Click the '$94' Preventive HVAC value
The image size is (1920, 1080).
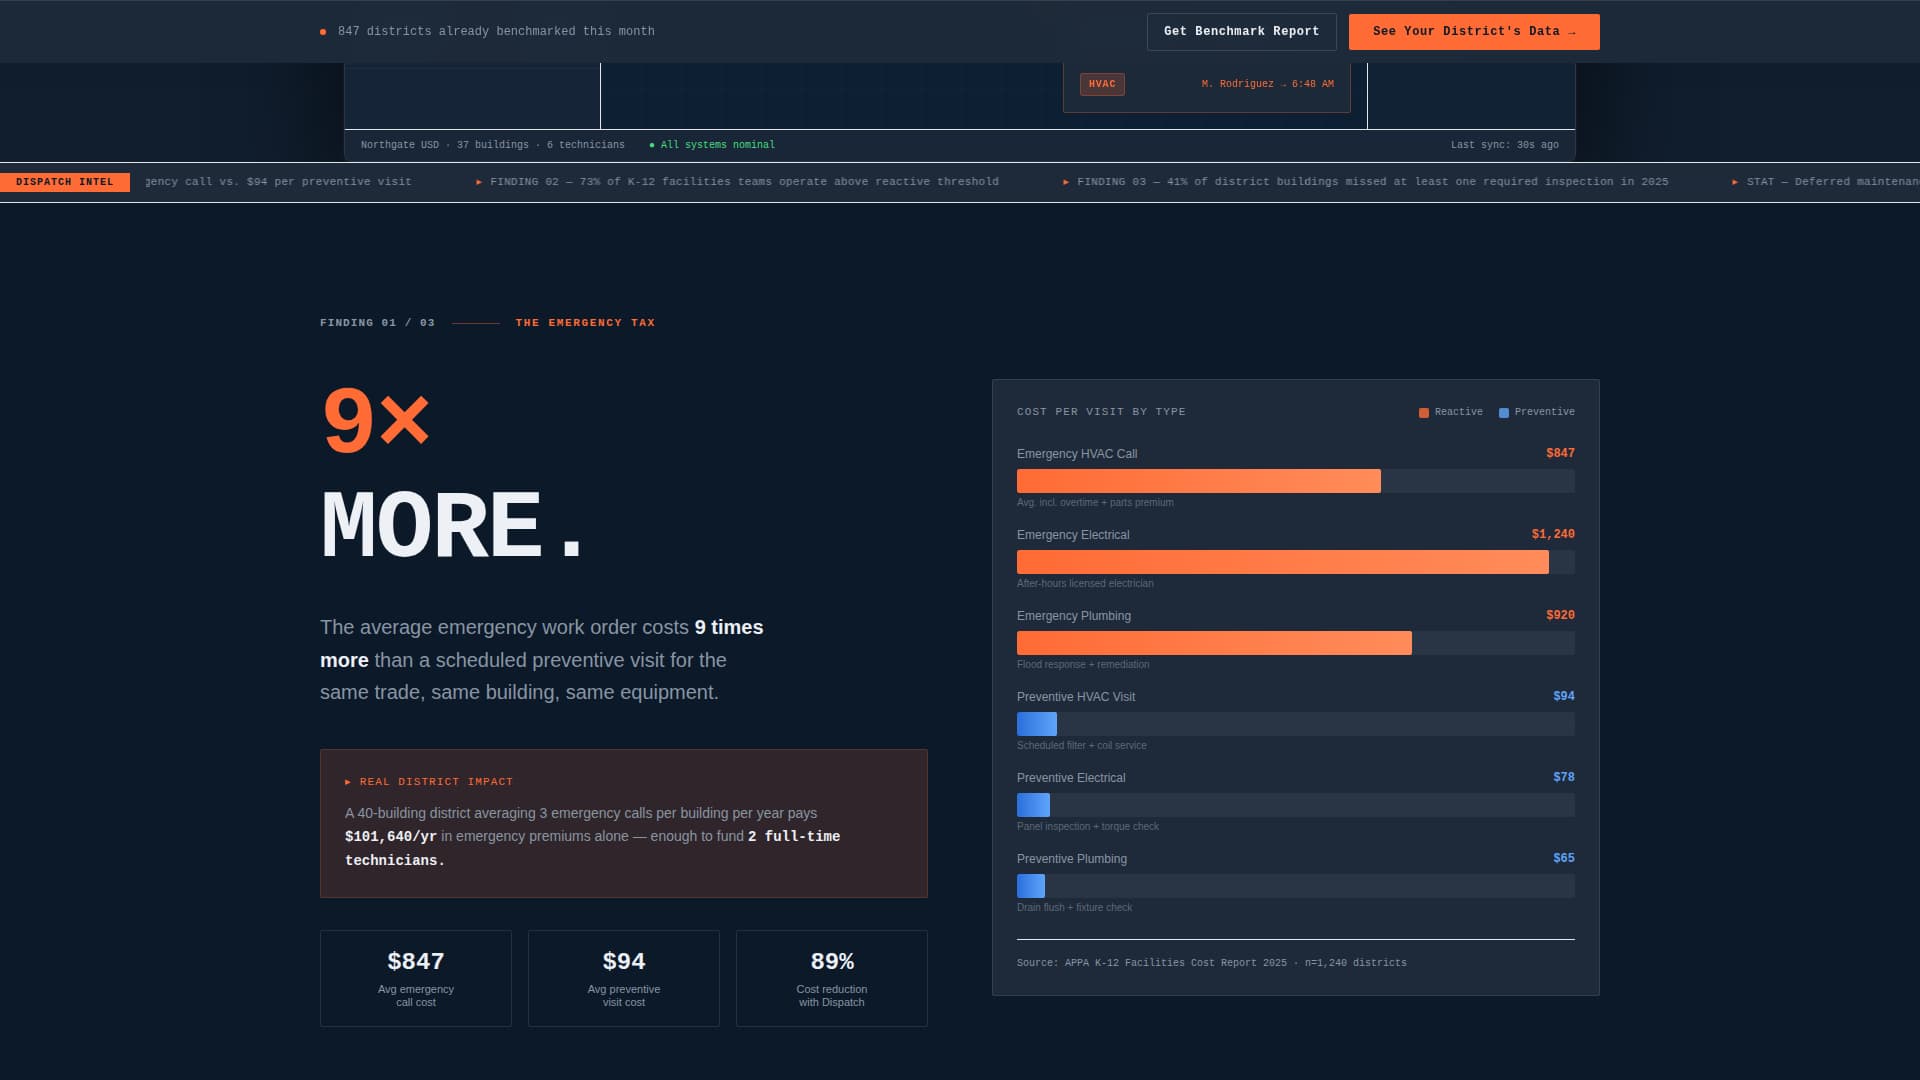pos(1564,696)
